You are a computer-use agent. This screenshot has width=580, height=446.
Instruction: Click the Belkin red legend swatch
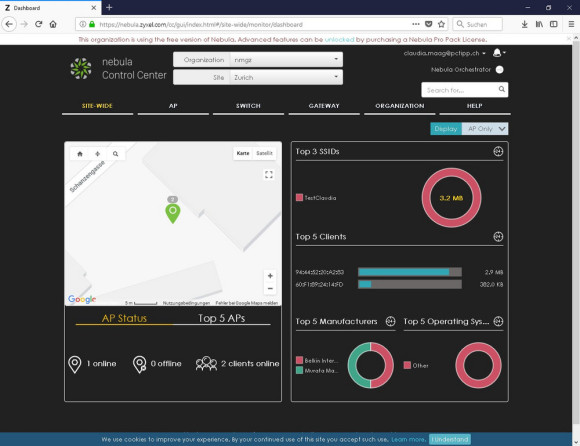point(299,360)
